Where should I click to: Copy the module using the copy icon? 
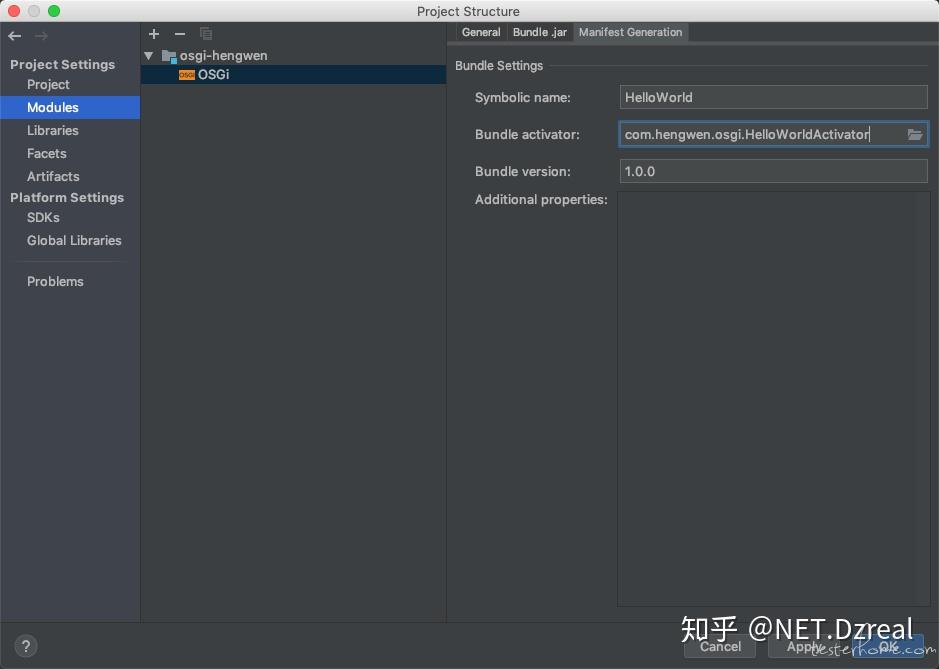coord(206,34)
